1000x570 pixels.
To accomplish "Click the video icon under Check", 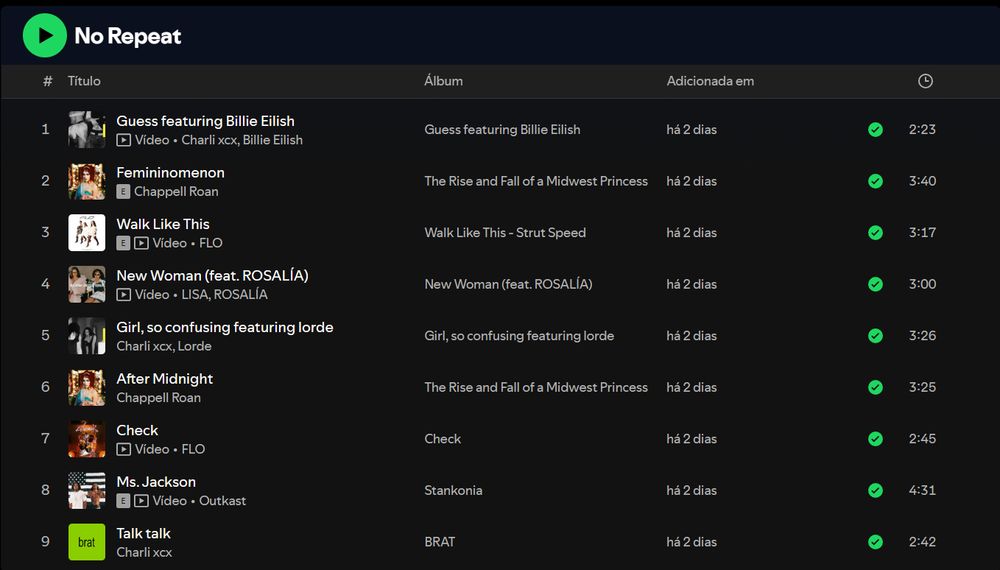I will 124,449.
